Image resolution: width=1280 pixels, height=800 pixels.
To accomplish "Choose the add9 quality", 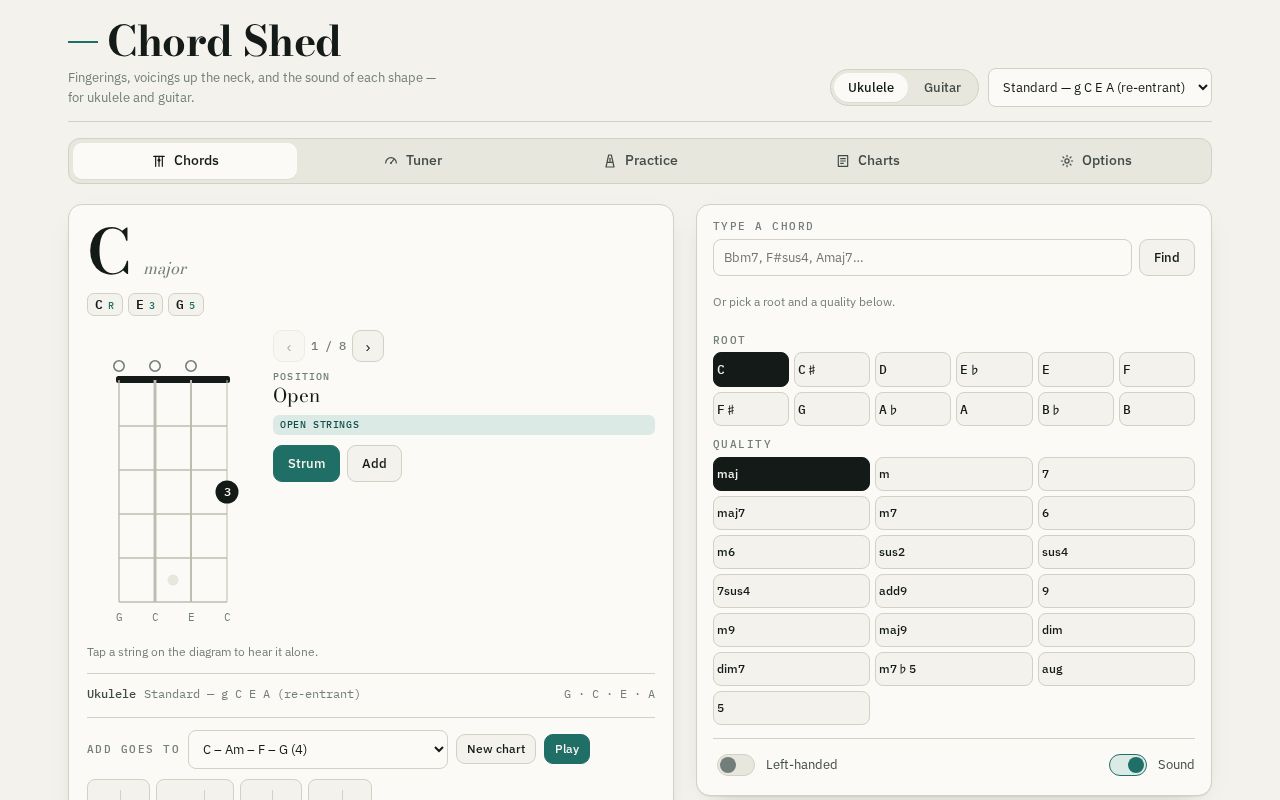I will pyautogui.click(x=954, y=591).
